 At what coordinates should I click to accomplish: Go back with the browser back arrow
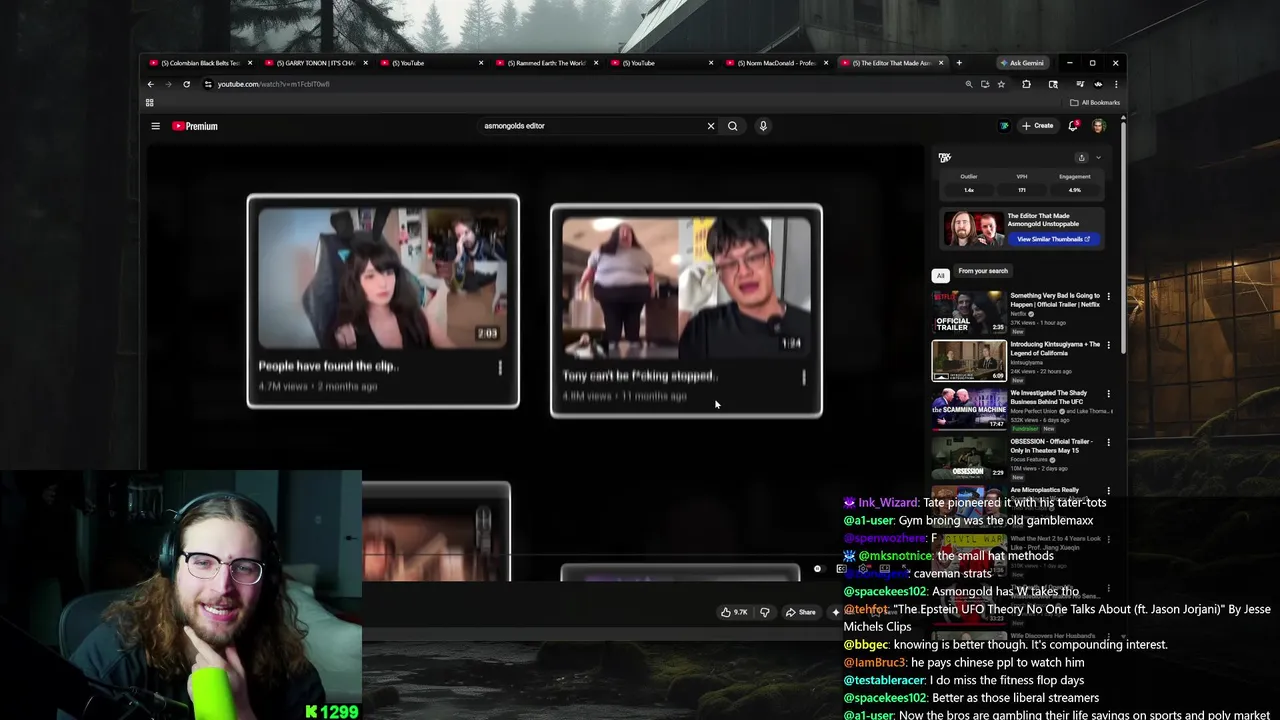tap(151, 84)
